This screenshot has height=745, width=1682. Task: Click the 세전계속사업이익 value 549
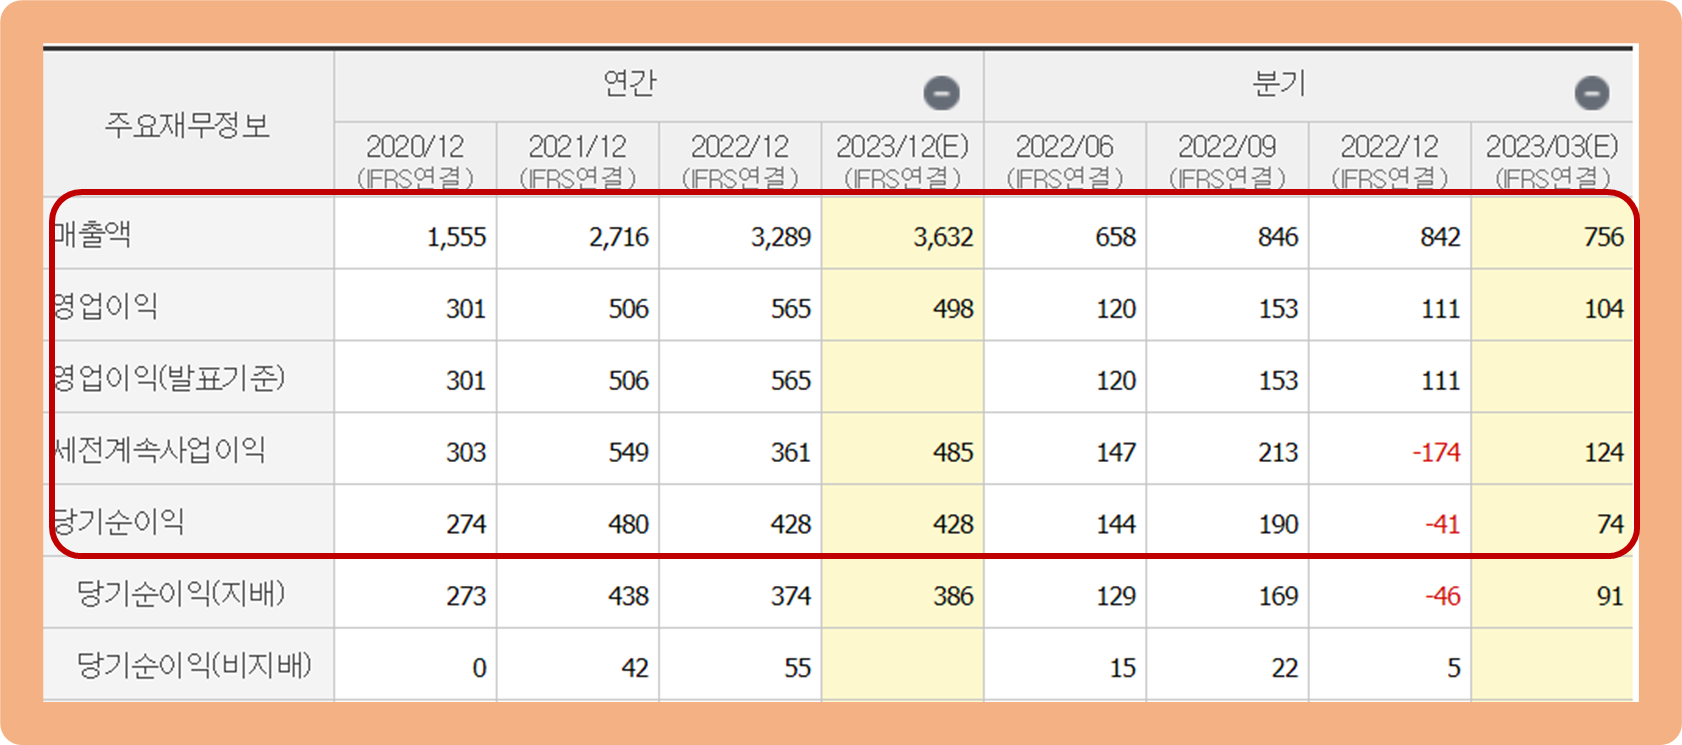click(629, 454)
